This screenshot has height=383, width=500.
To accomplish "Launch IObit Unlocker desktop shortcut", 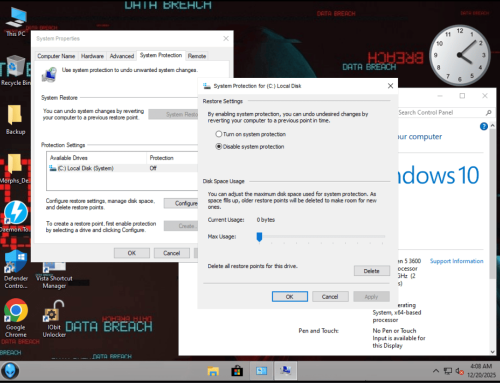I will coord(54,319).
